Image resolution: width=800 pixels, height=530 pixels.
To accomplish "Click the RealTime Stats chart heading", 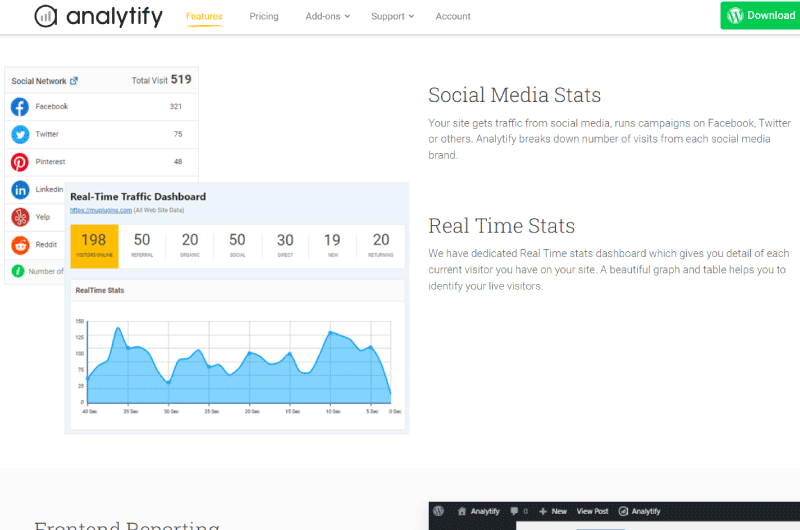I will click(99, 290).
